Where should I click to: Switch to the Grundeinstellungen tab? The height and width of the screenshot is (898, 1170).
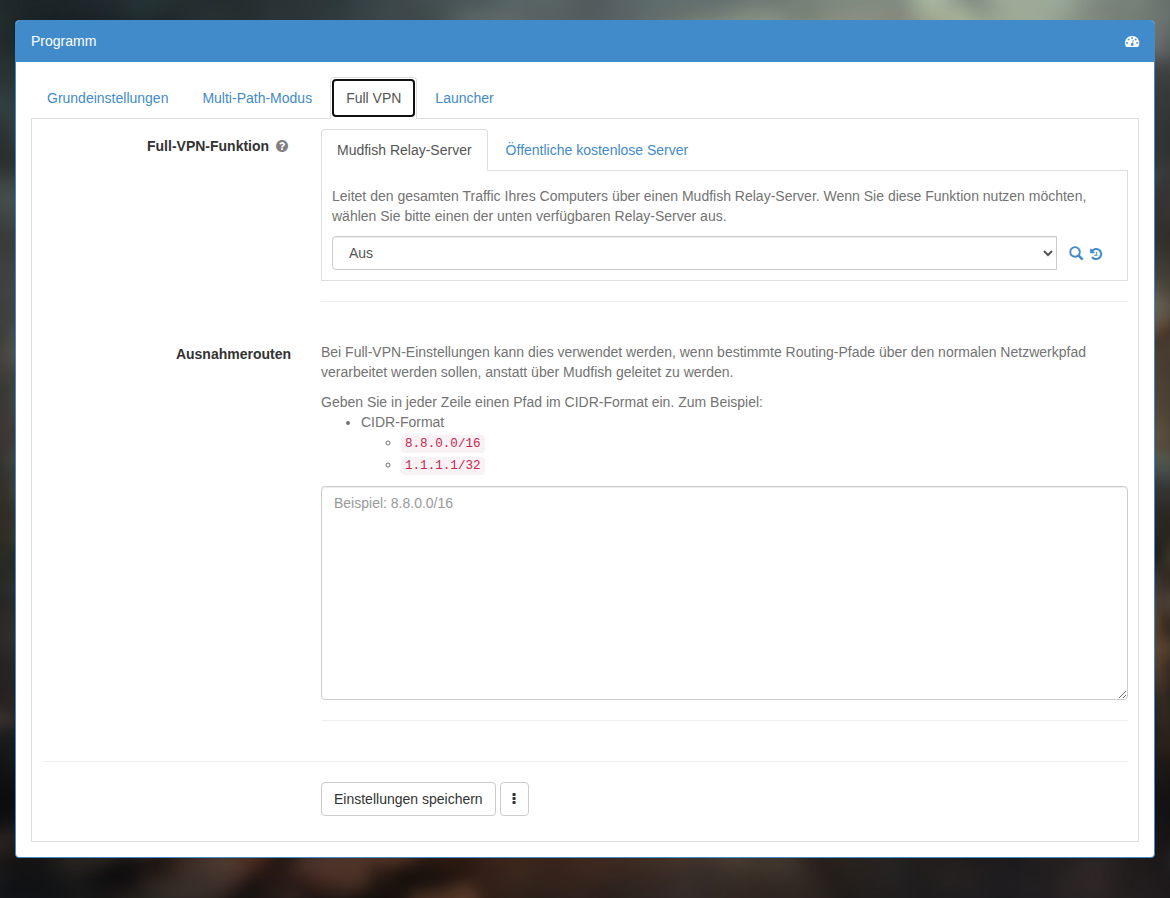click(x=107, y=98)
